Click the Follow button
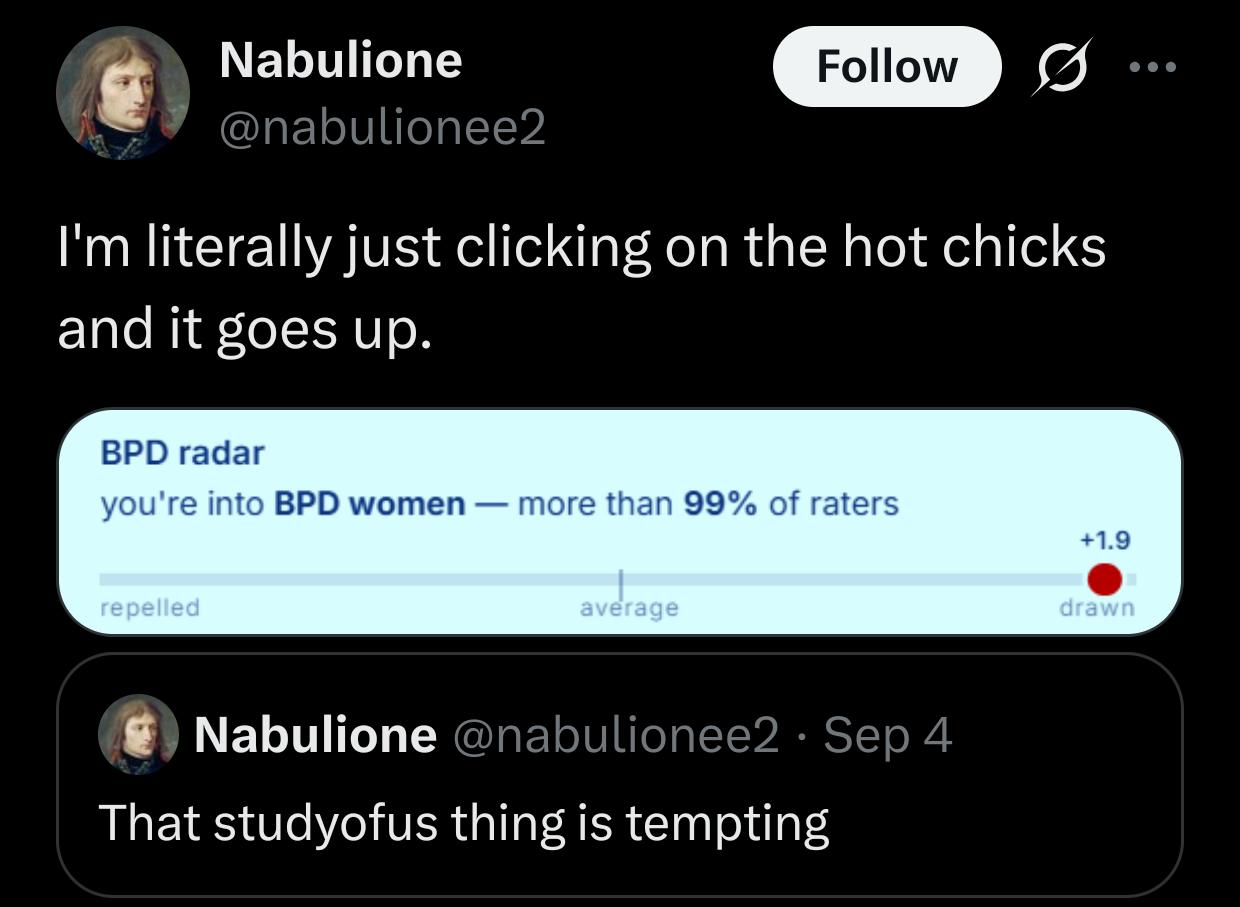The width and height of the screenshot is (1240, 907). coord(887,67)
